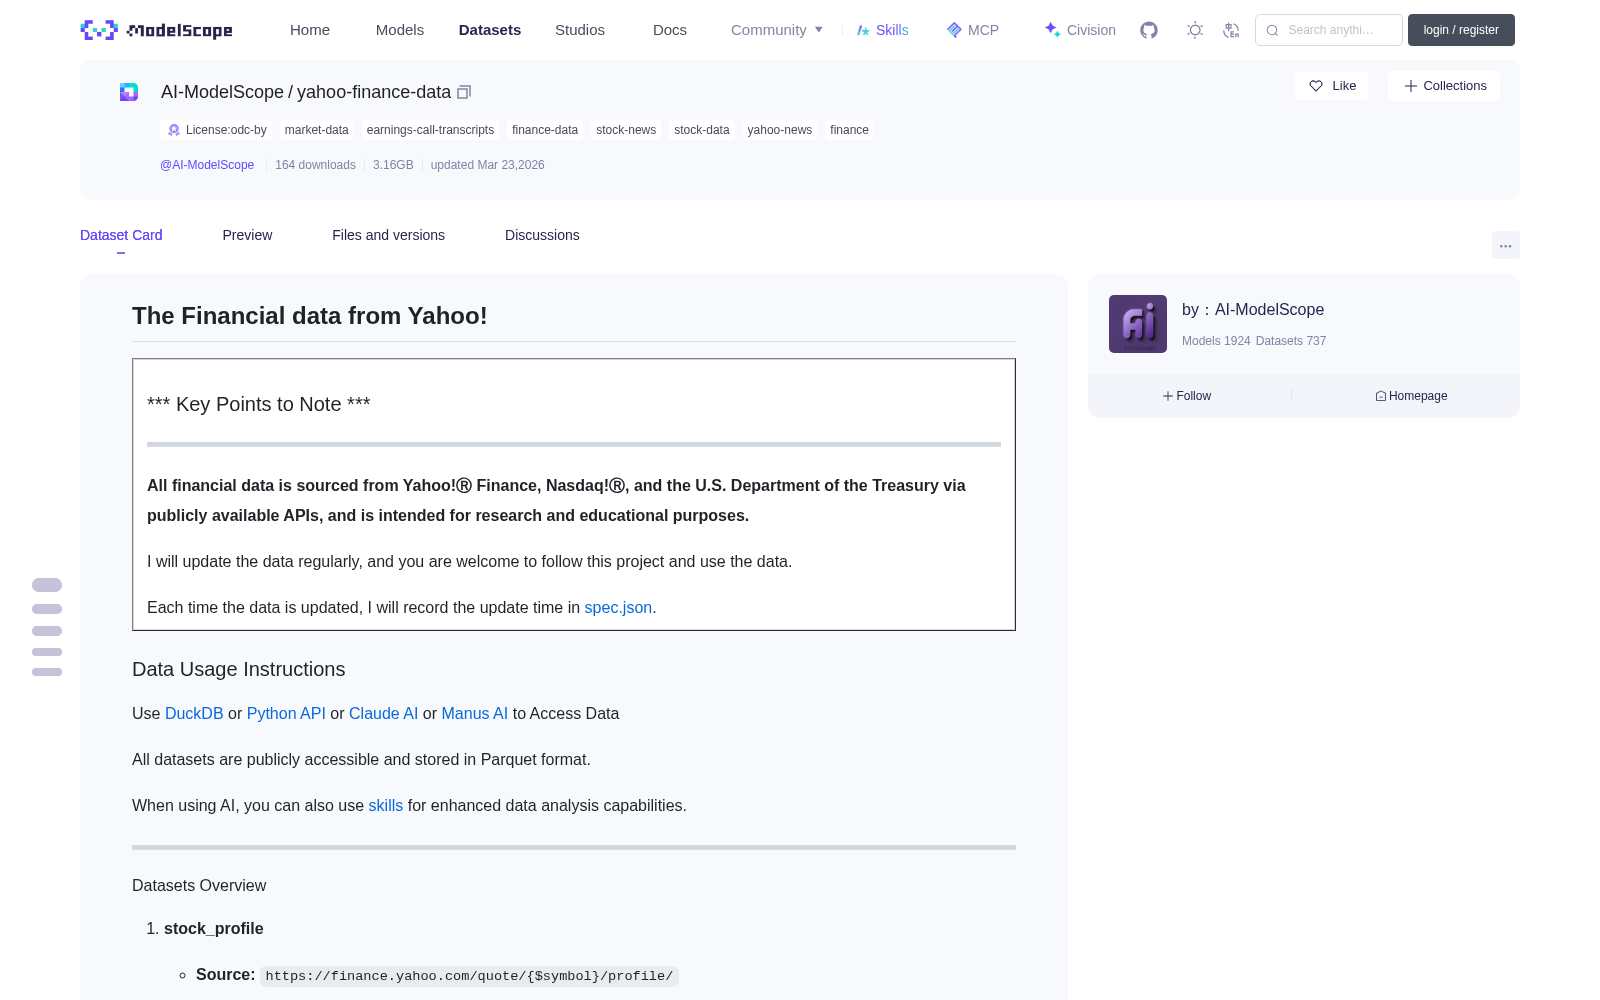This screenshot has height=1000, width=1600.
Task: Click the '3.16GB' size text
Action: pyautogui.click(x=393, y=165)
